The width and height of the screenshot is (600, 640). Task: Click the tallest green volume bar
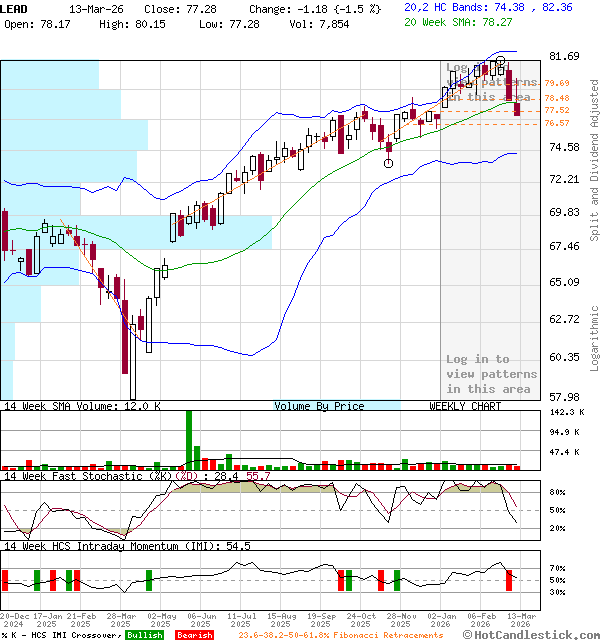187,439
